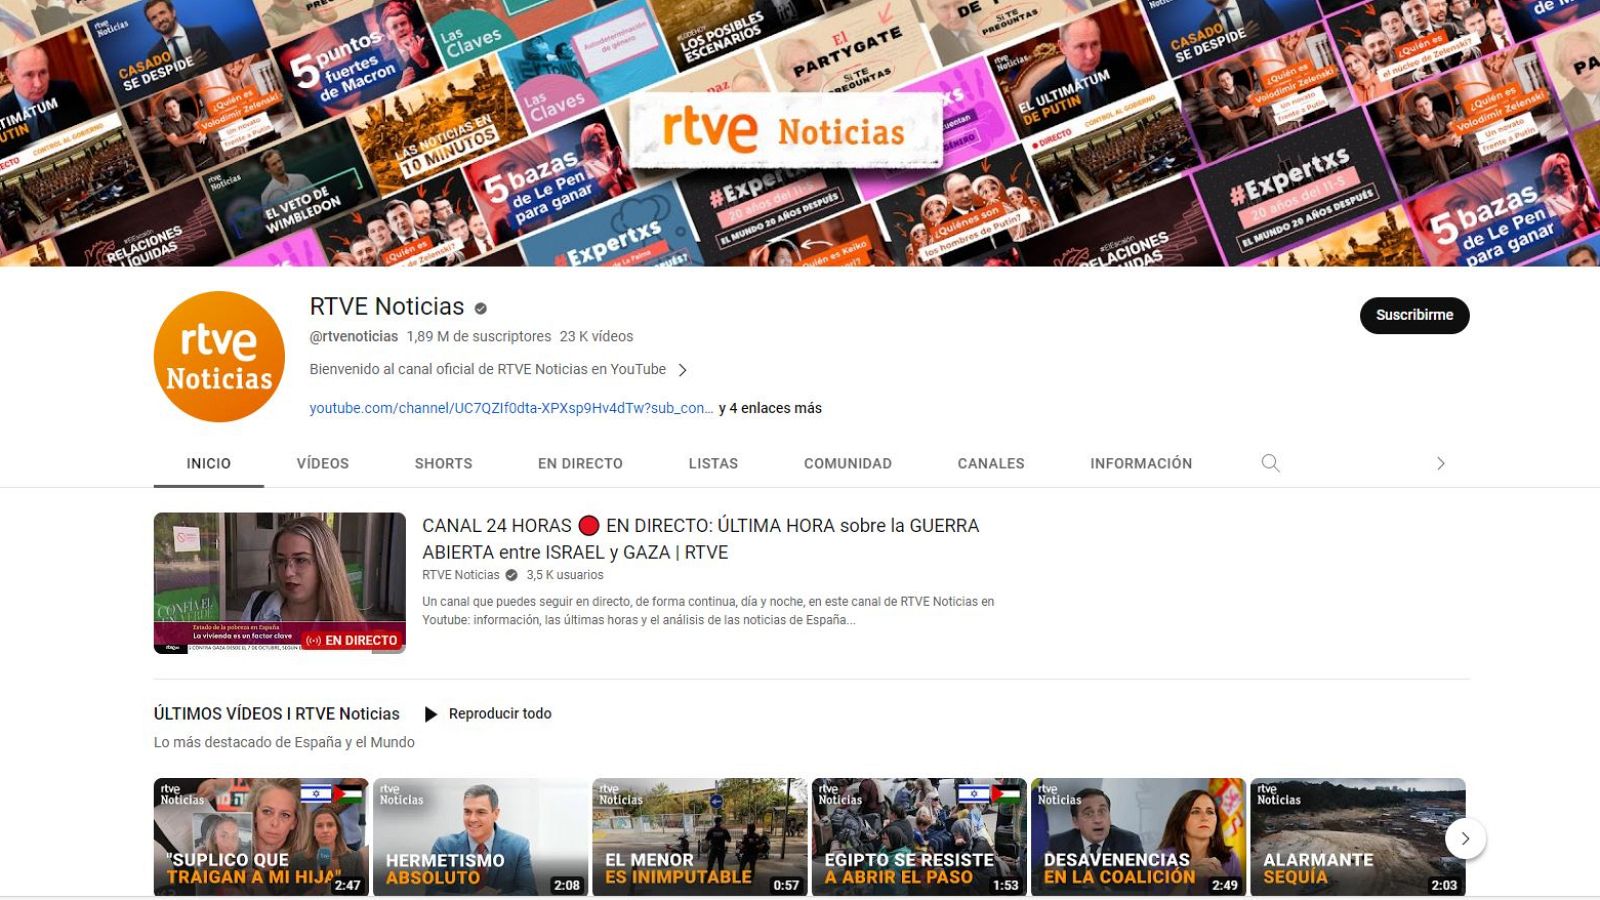The width and height of the screenshot is (1600, 900).
Task: Open the COMUNIDAD tab
Action: tap(847, 463)
